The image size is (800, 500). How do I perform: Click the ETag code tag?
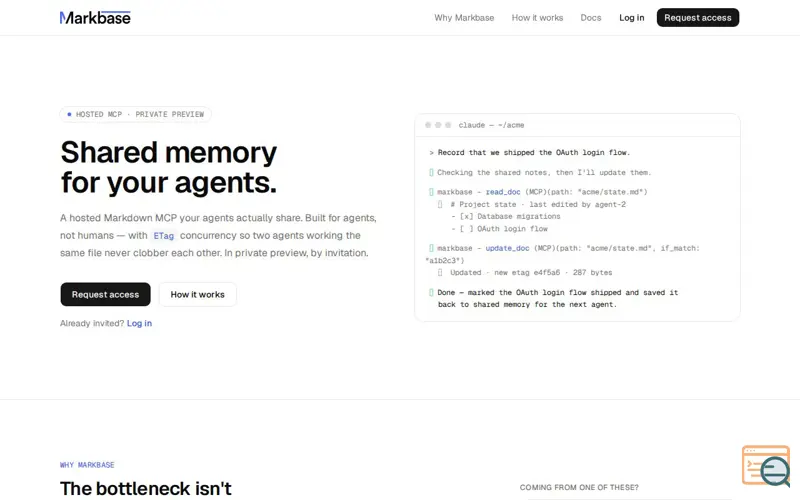[x=163, y=236]
